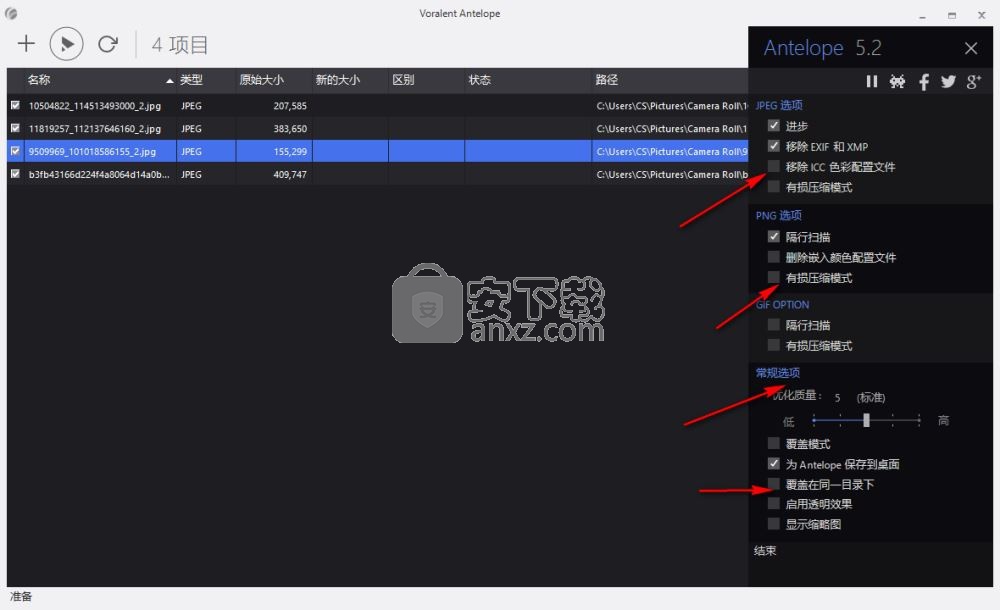This screenshot has height=610, width=1000.
Task: Minimize the Voralent Antelope window
Action: (x=922, y=15)
